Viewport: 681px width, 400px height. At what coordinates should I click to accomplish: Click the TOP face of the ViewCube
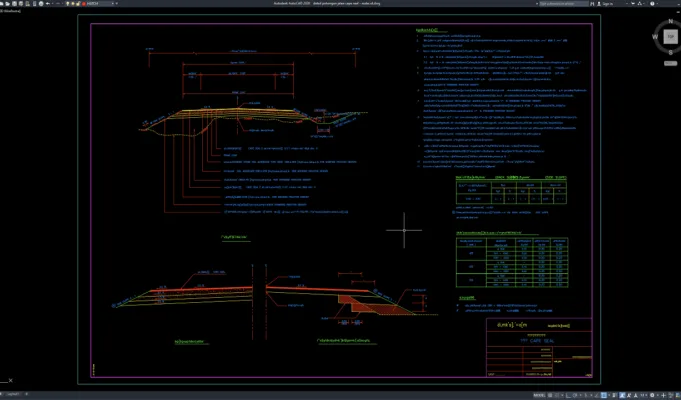pos(669,37)
